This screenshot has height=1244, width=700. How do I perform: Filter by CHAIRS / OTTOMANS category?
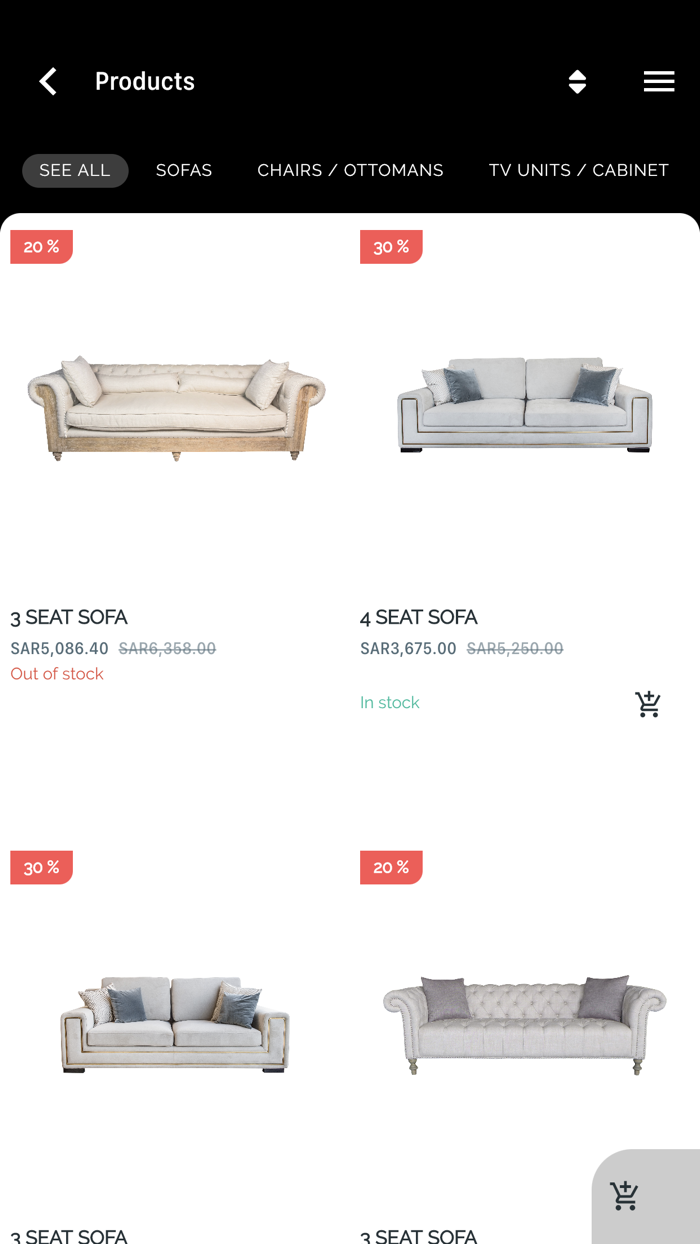click(350, 170)
